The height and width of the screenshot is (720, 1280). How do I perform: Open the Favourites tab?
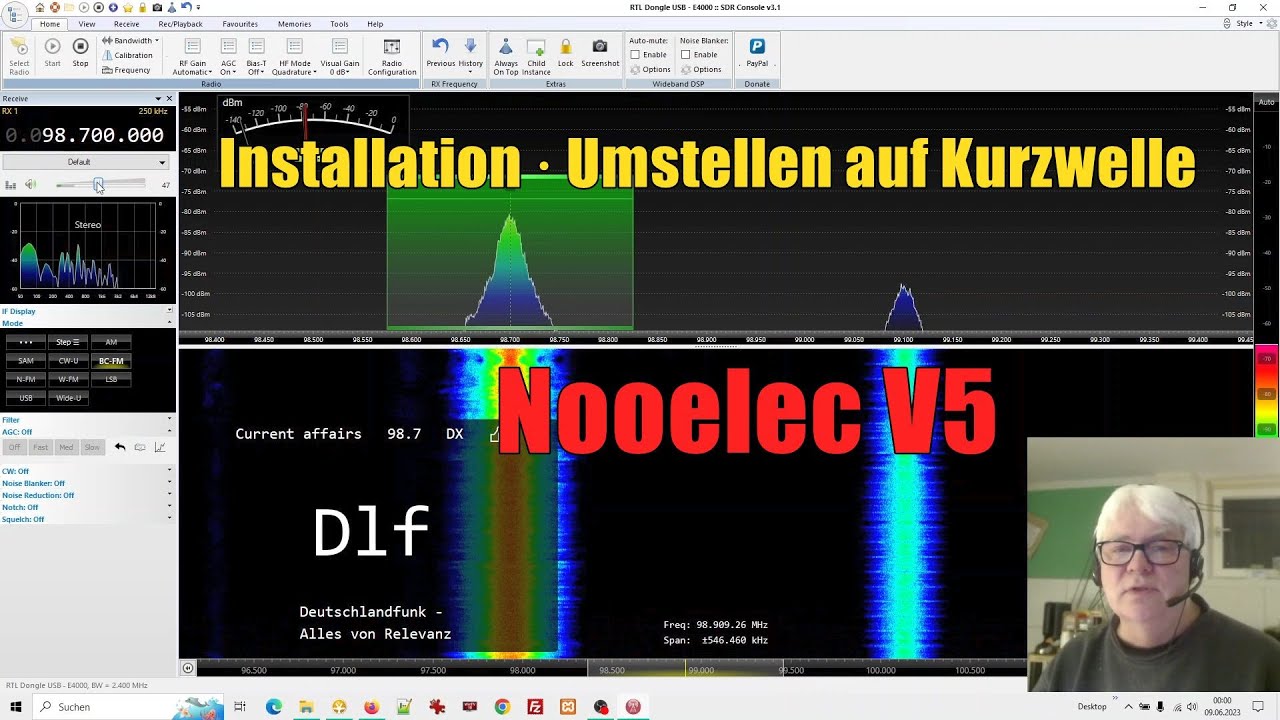tap(240, 24)
